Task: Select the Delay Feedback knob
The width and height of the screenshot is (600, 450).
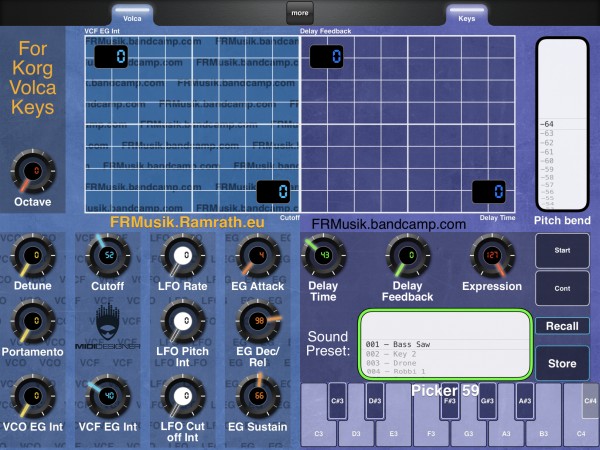Action: tap(408, 255)
